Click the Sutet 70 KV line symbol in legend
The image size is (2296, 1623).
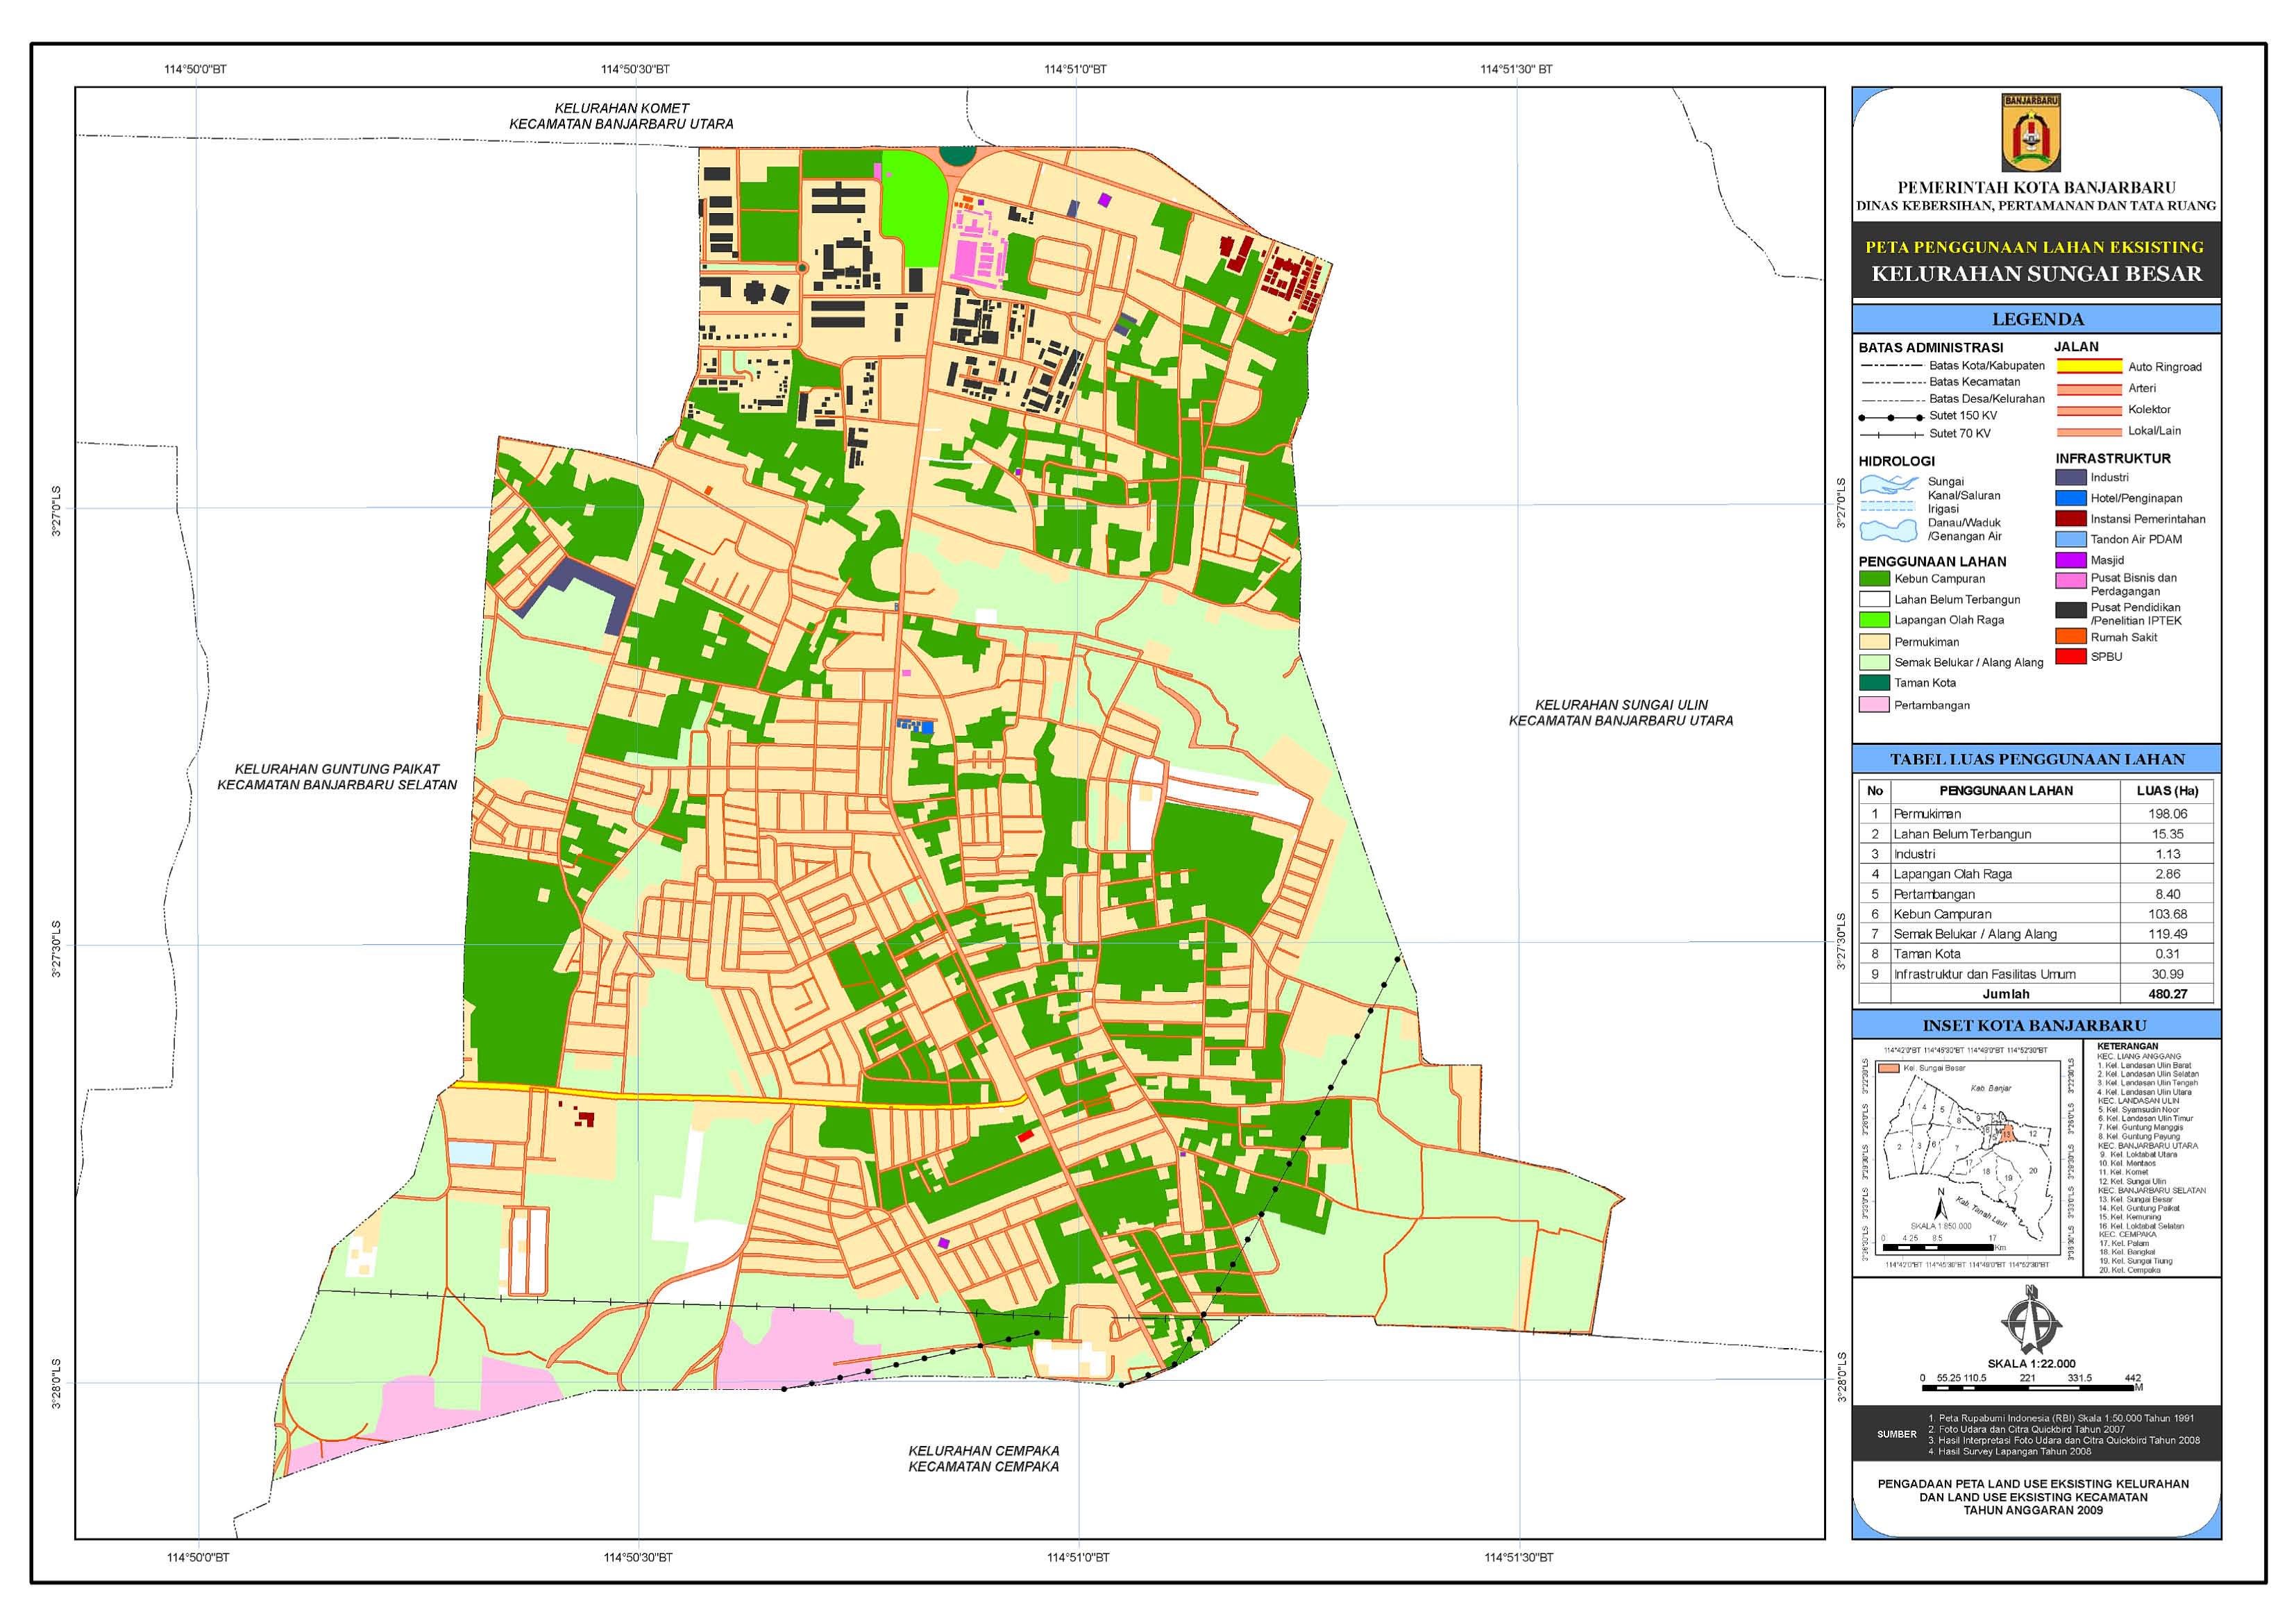point(1891,434)
